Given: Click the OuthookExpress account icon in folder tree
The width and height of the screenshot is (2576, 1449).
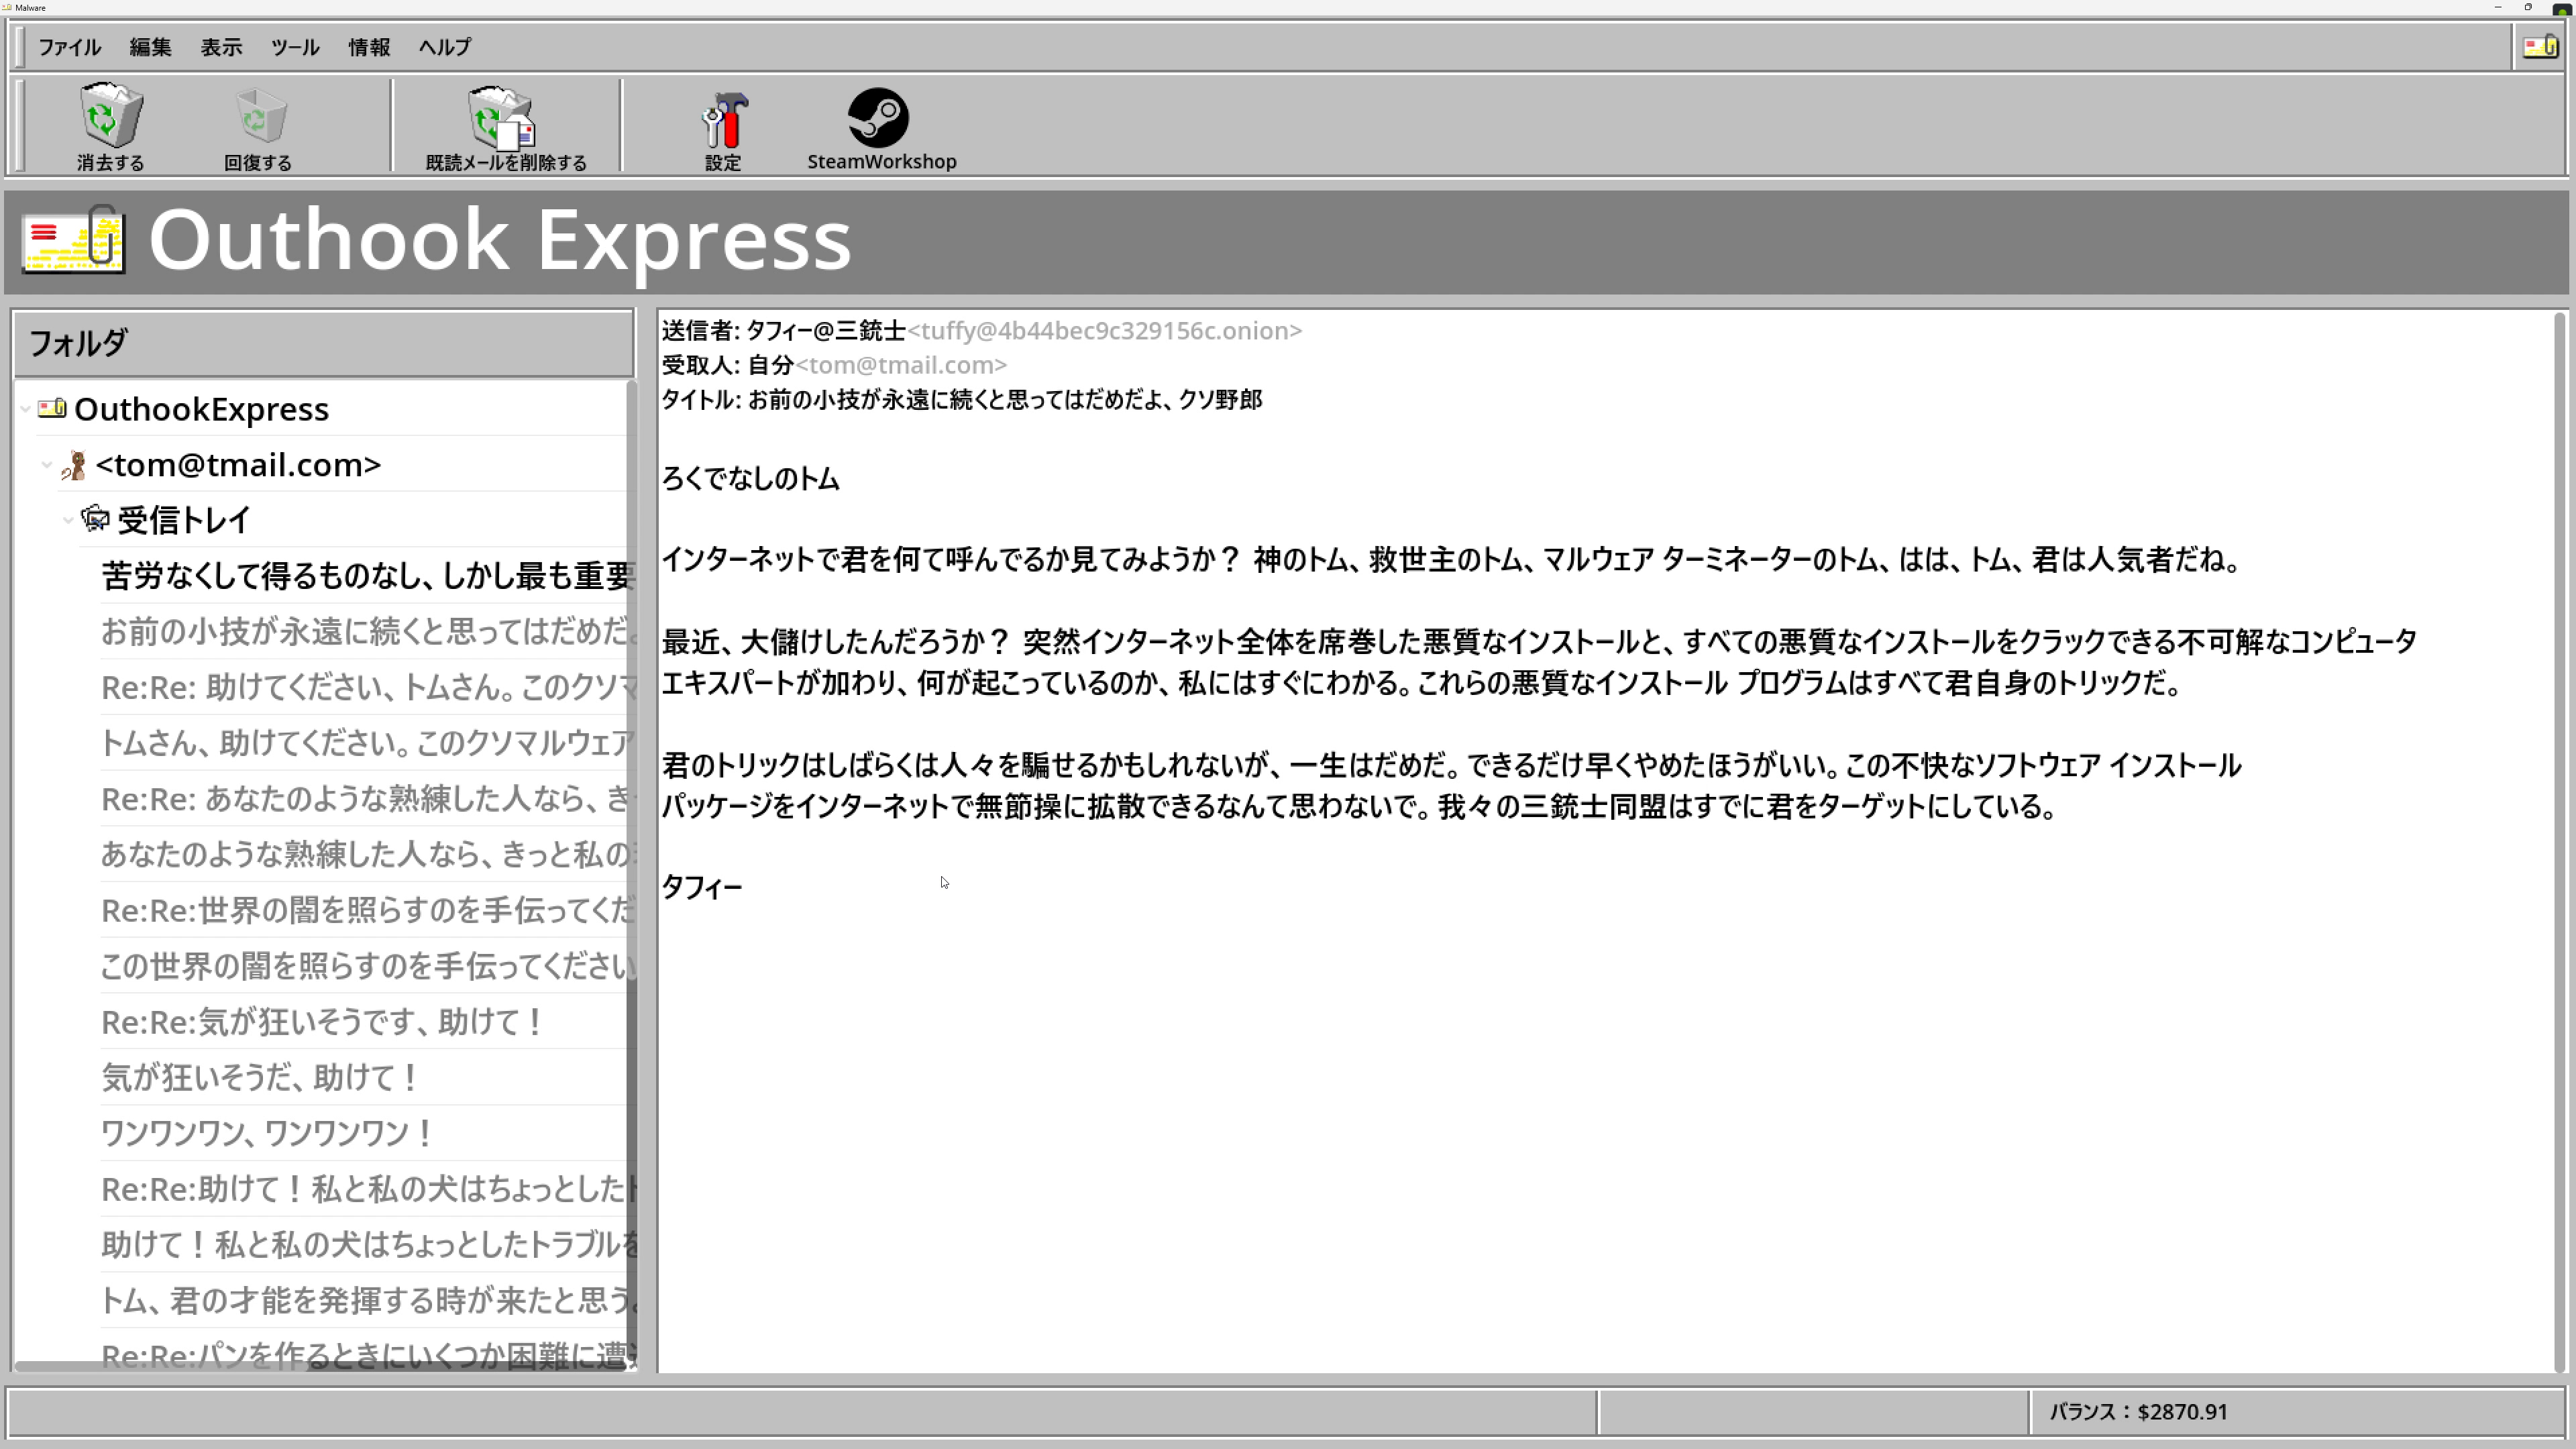Looking at the screenshot, I should 51,408.
